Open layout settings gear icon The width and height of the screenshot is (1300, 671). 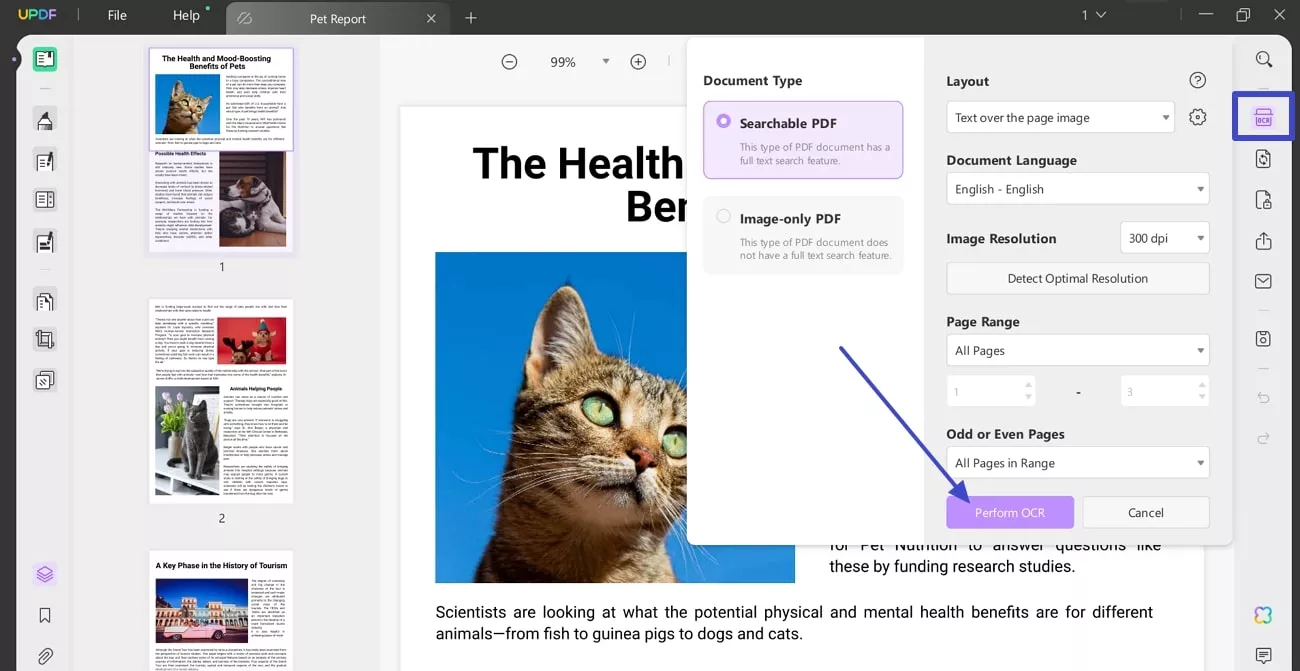(x=1198, y=117)
